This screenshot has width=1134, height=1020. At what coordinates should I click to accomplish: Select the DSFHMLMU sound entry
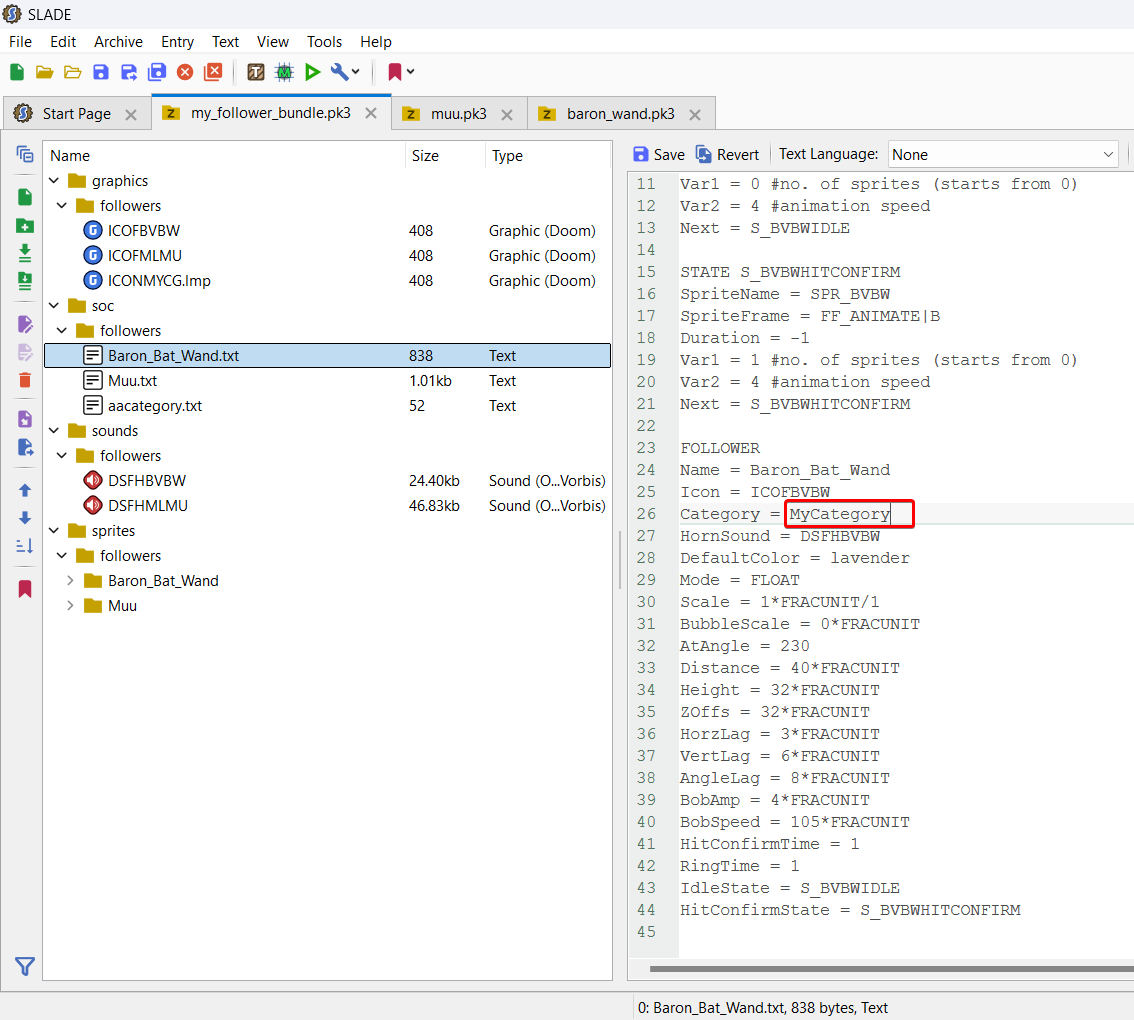pyautogui.click(x=328, y=506)
